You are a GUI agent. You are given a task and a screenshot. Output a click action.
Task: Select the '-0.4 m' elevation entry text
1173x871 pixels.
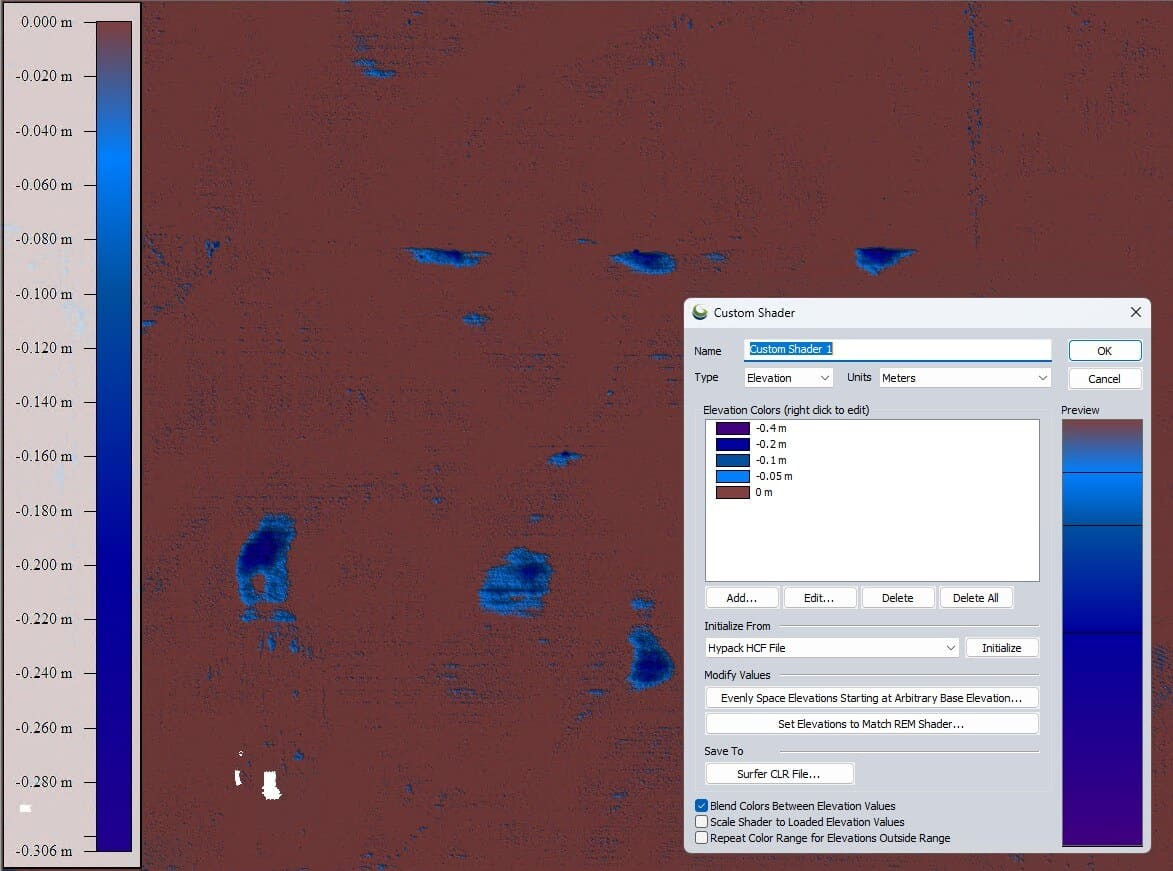tap(771, 428)
